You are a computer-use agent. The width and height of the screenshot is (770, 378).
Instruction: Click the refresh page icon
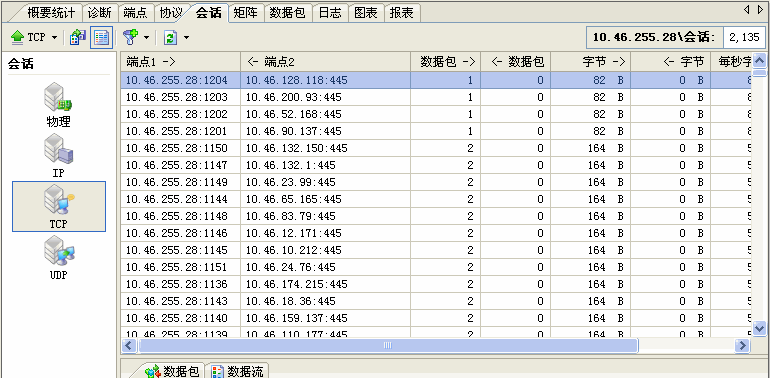170,38
